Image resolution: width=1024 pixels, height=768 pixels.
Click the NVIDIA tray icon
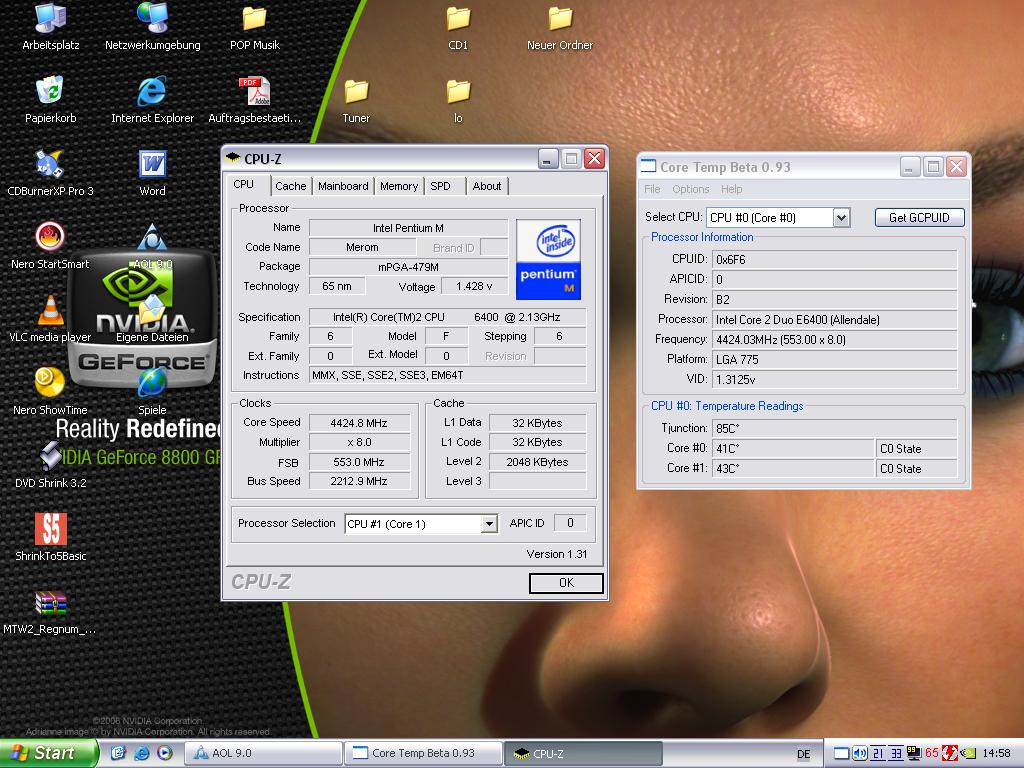(968, 754)
